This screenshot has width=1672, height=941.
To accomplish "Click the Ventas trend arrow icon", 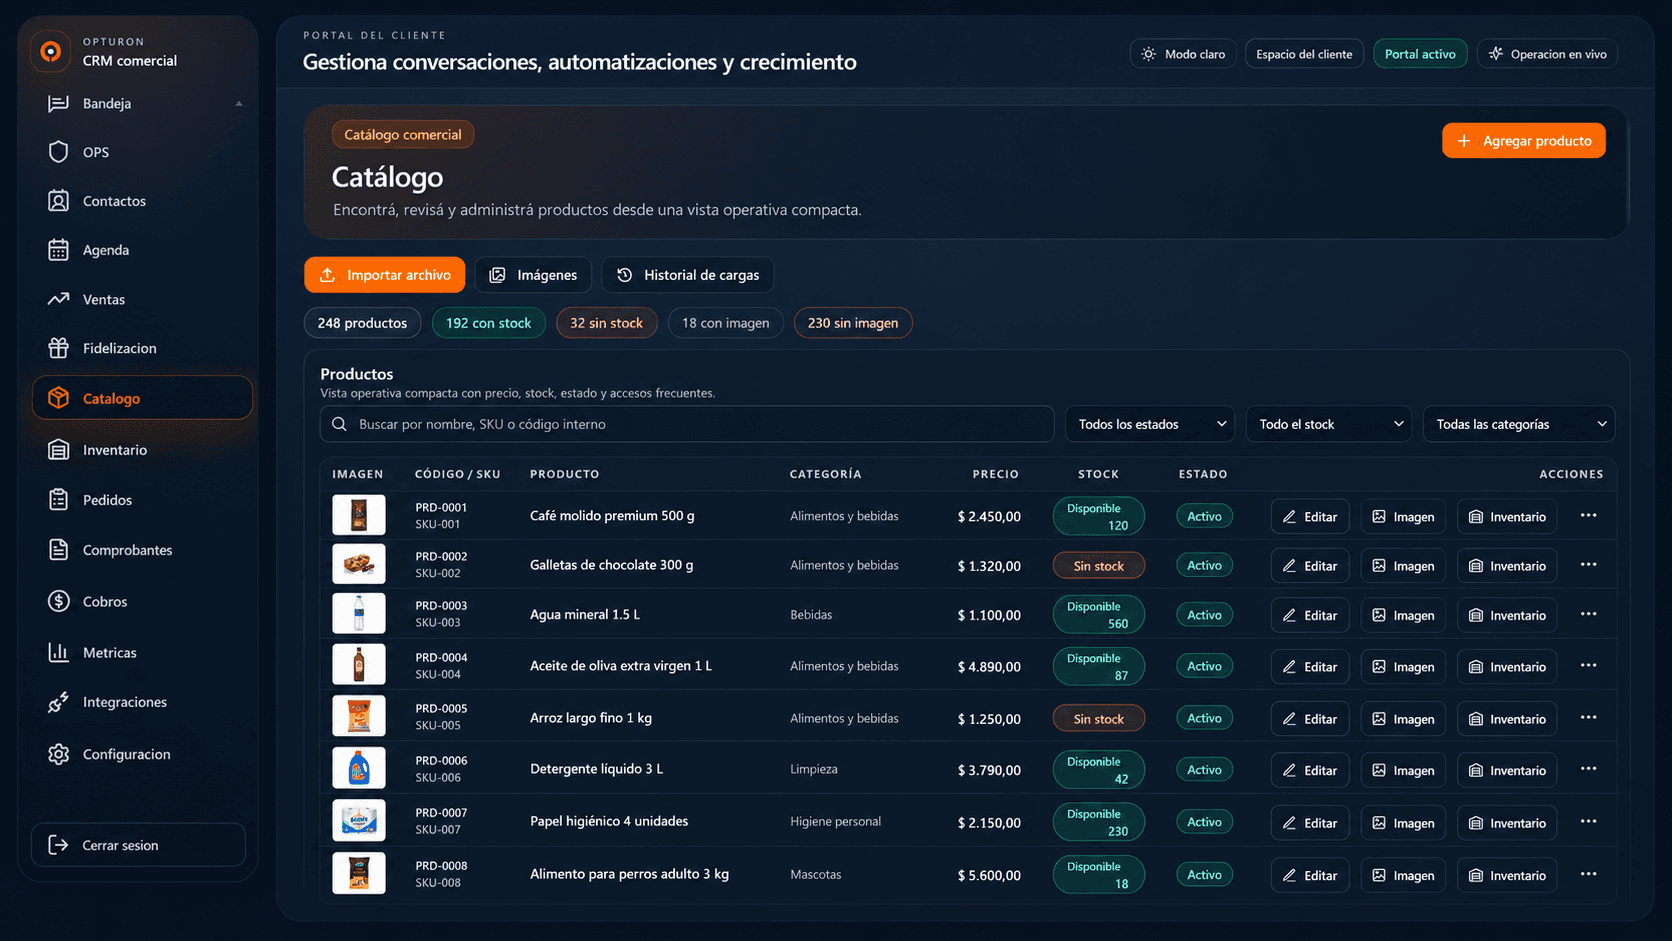I will tap(58, 299).
